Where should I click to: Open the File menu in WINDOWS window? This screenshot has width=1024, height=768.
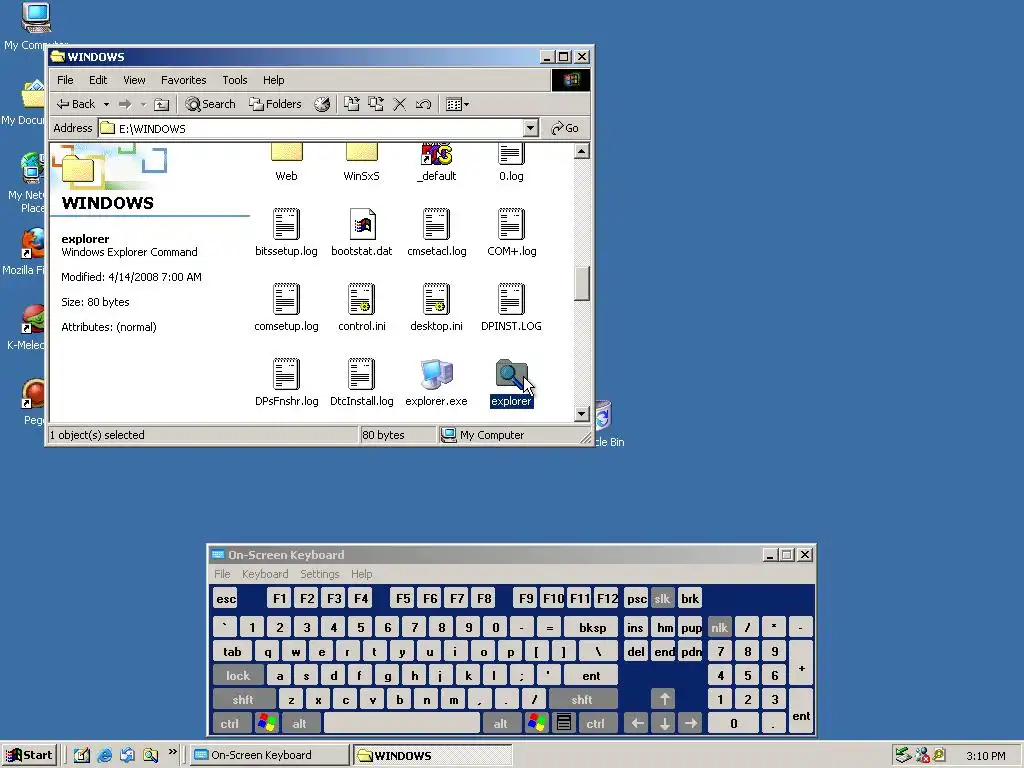[65, 80]
